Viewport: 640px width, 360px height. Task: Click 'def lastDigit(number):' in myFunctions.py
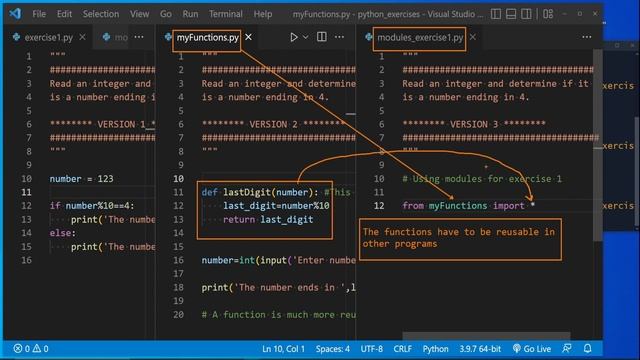point(260,192)
